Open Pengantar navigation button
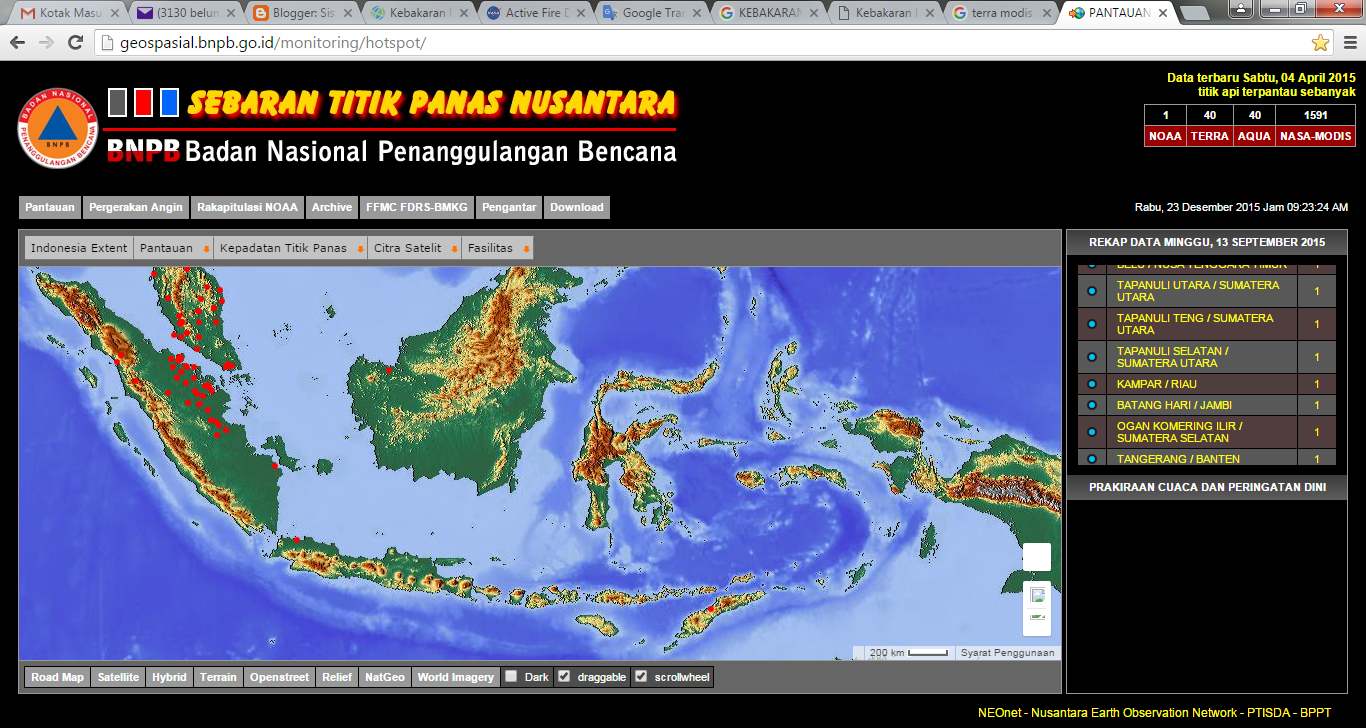 click(x=510, y=207)
